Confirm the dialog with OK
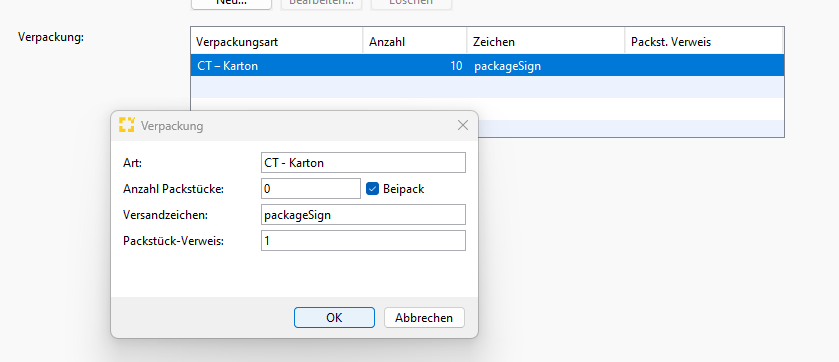The height and width of the screenshot is (362, 839). (x=334, y=318)
